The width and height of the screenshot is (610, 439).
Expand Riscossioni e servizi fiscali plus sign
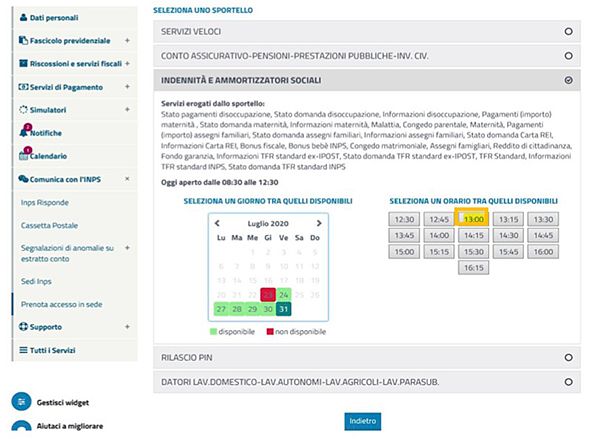click(x=127, y=63)
